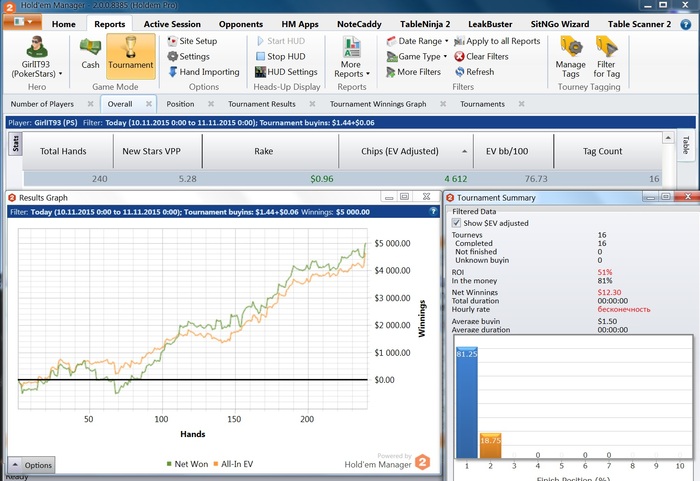Click the stats grid scroll up arrow
The image size is (700, 481).
click(668, 138)
